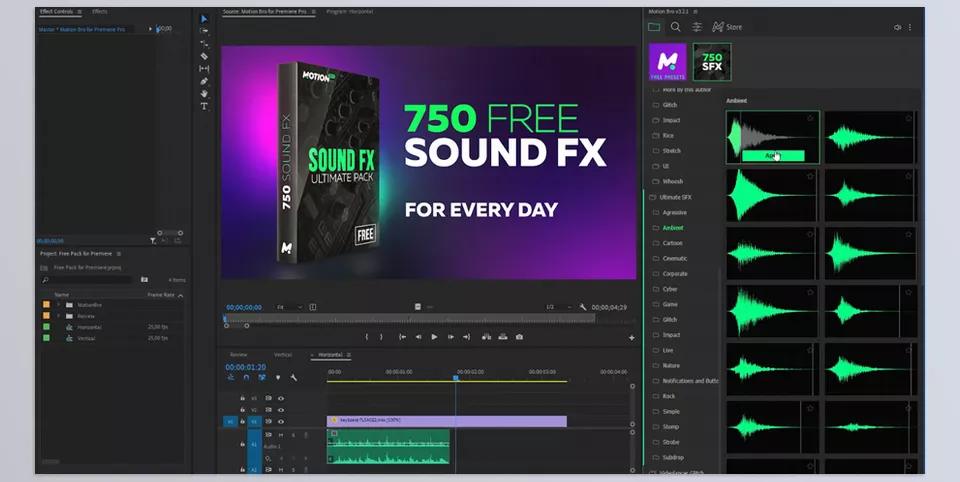Image resolution: width=960 pixels, height=482 pixels.
Task: Click Export Frame camera icon
Action: pyautogui.click(x=519, y=337)
